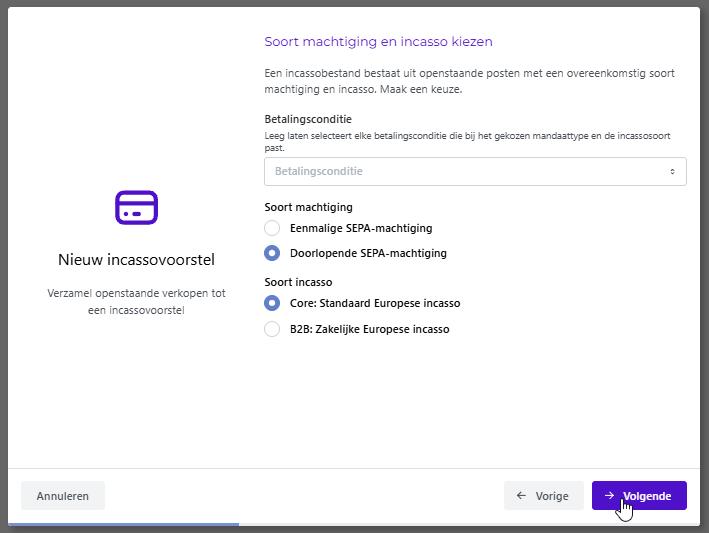Click the dropdown arrows in Betalingsconditie field
This screenshot has width=709, height=533.
(x=672, y=171)
